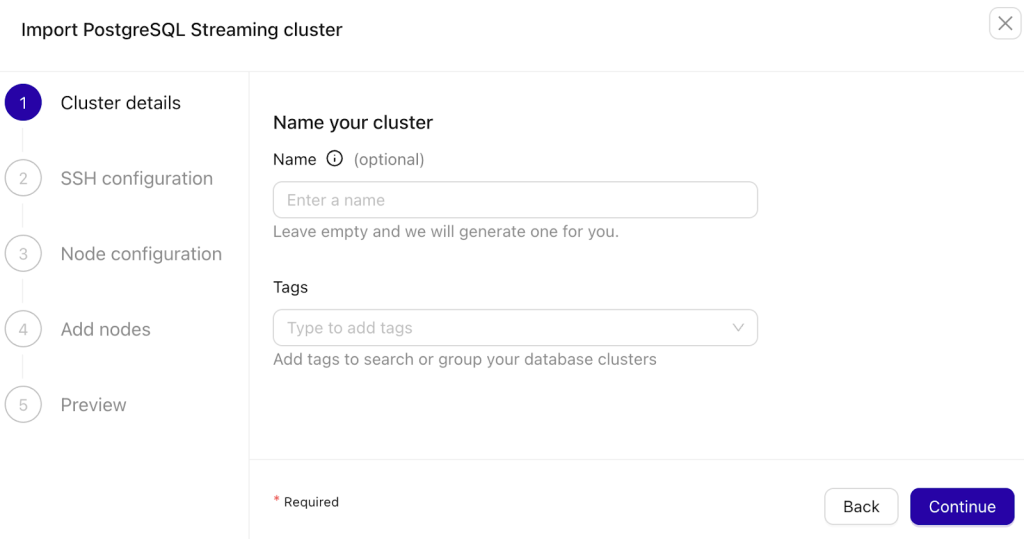Select the Add nodes step
This screenshot has height=539, width=1024.
[105, 329]
